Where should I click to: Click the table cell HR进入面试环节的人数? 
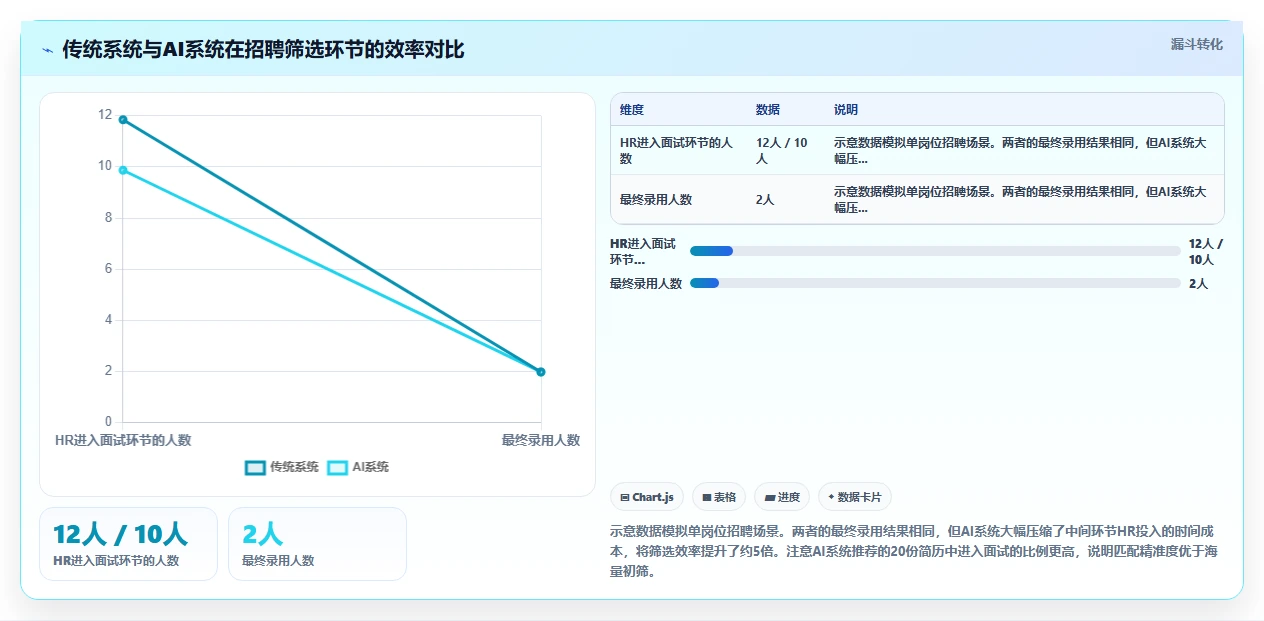677,151
